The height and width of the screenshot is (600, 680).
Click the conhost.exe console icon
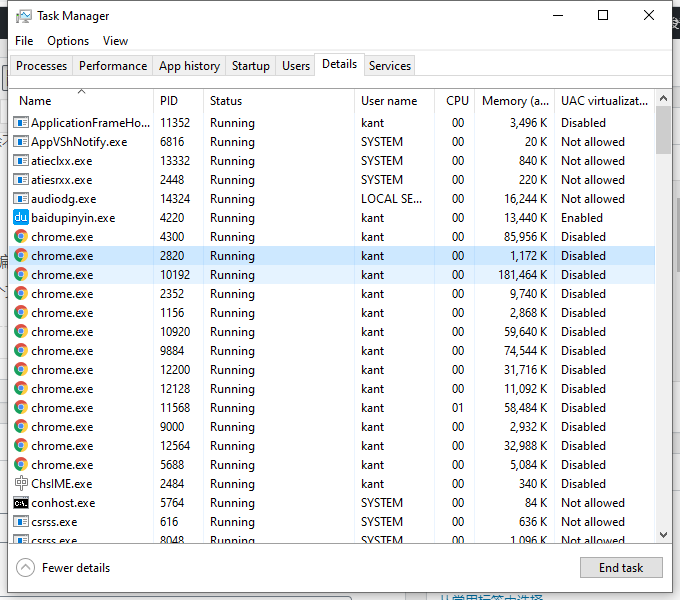pos(21,503)
